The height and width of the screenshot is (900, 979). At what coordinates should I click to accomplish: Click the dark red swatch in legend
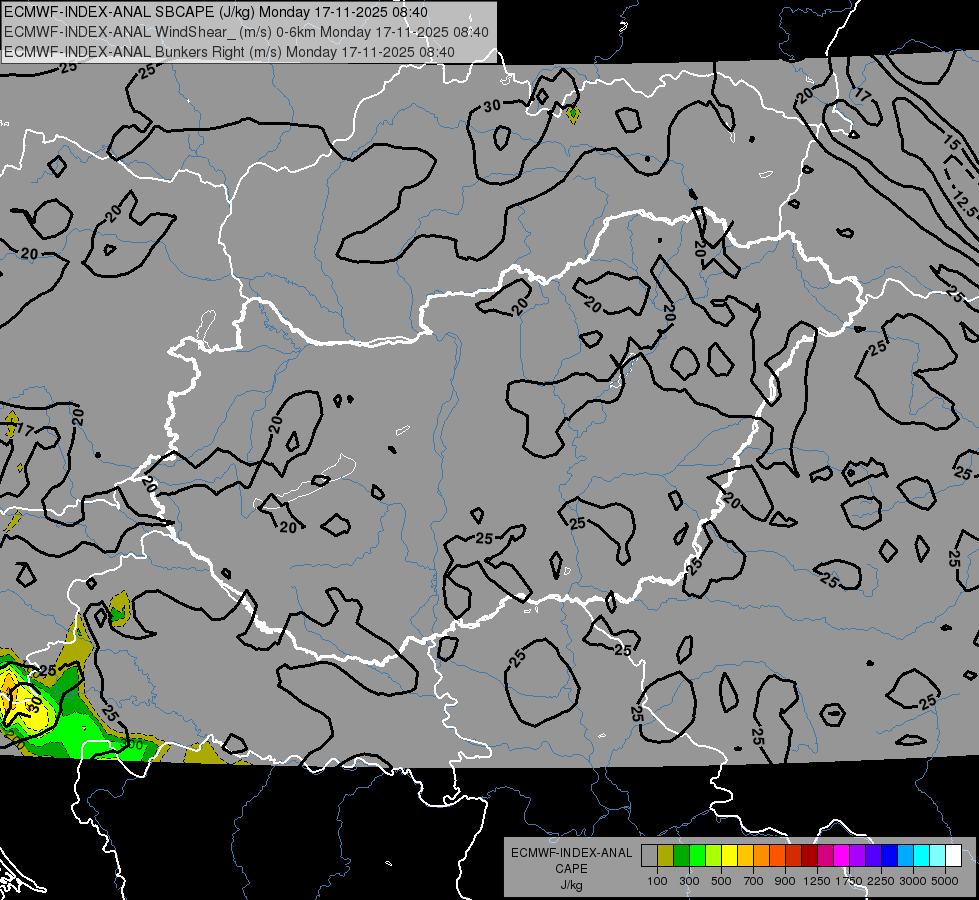point(809,855)
